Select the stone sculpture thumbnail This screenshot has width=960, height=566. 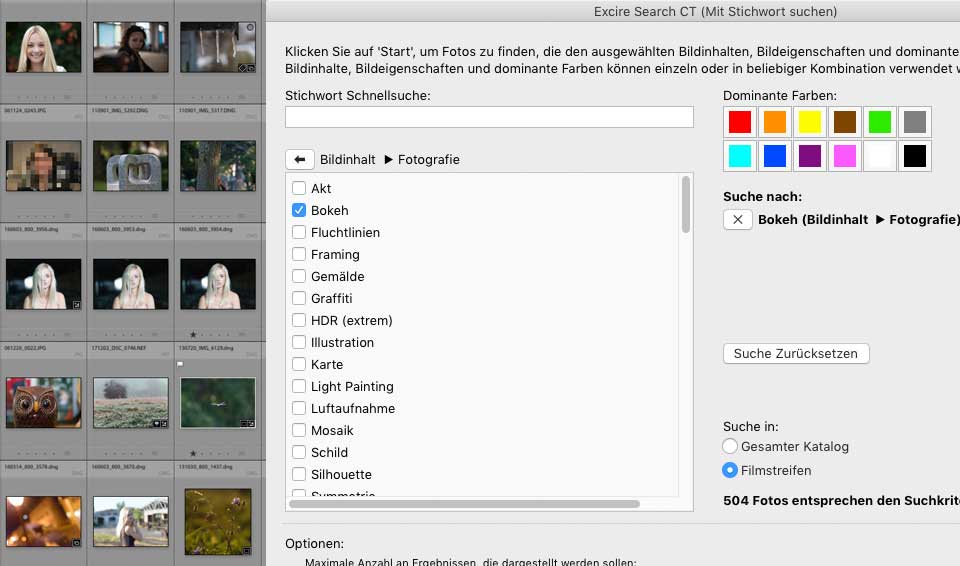pyautogui.click(x=130, y=165)
